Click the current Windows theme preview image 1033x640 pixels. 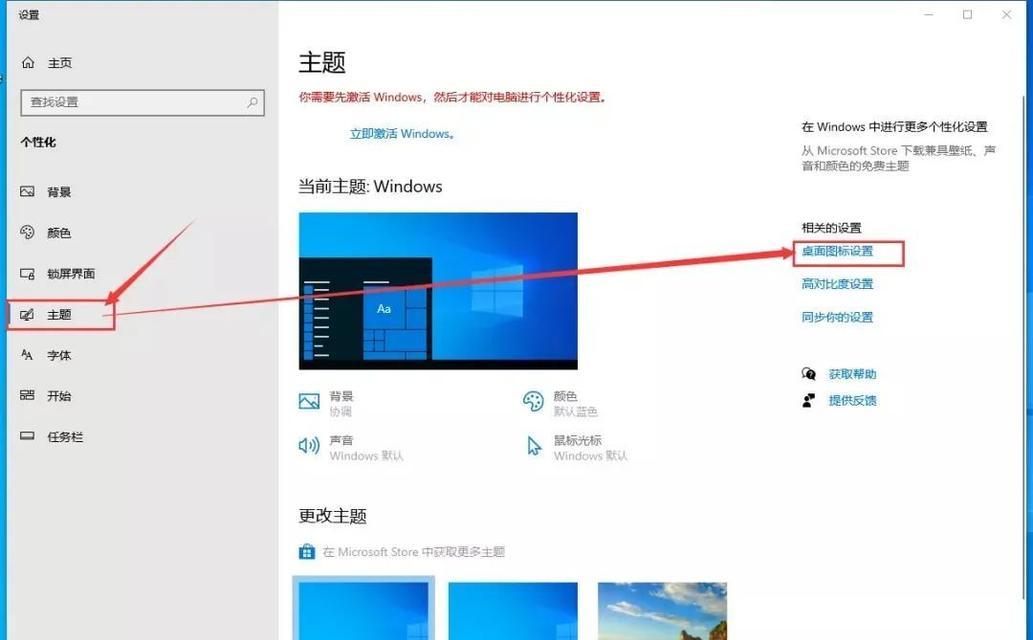[x=438, y=291]
